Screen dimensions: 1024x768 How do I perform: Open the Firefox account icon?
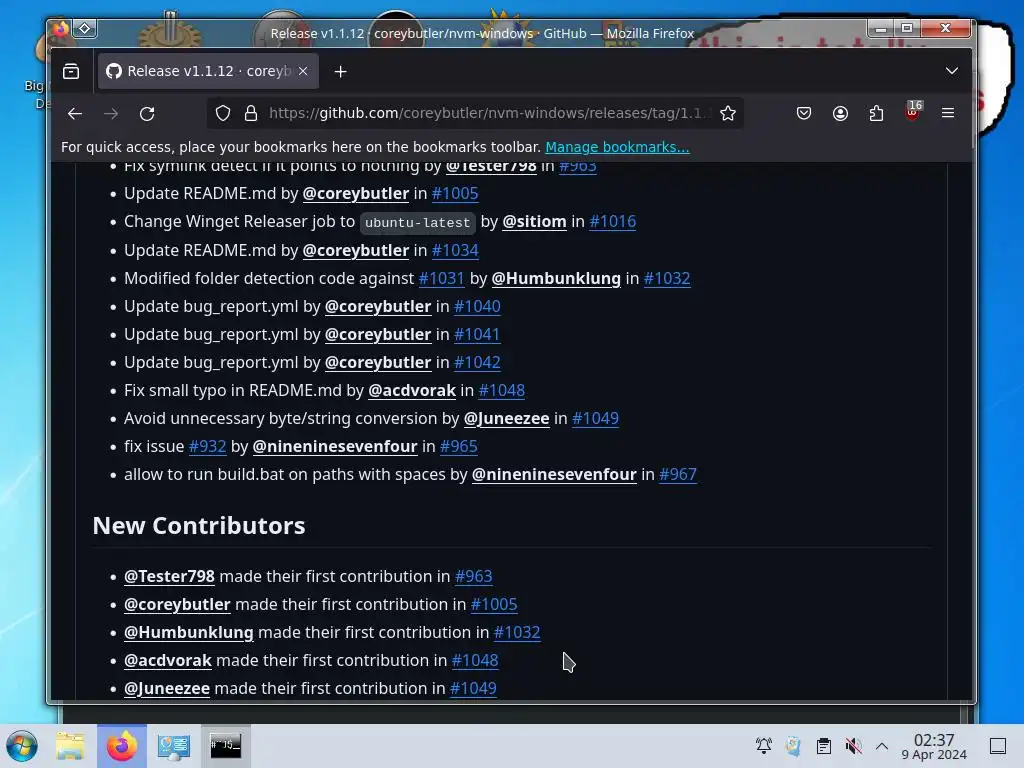[x=840, y=114]
